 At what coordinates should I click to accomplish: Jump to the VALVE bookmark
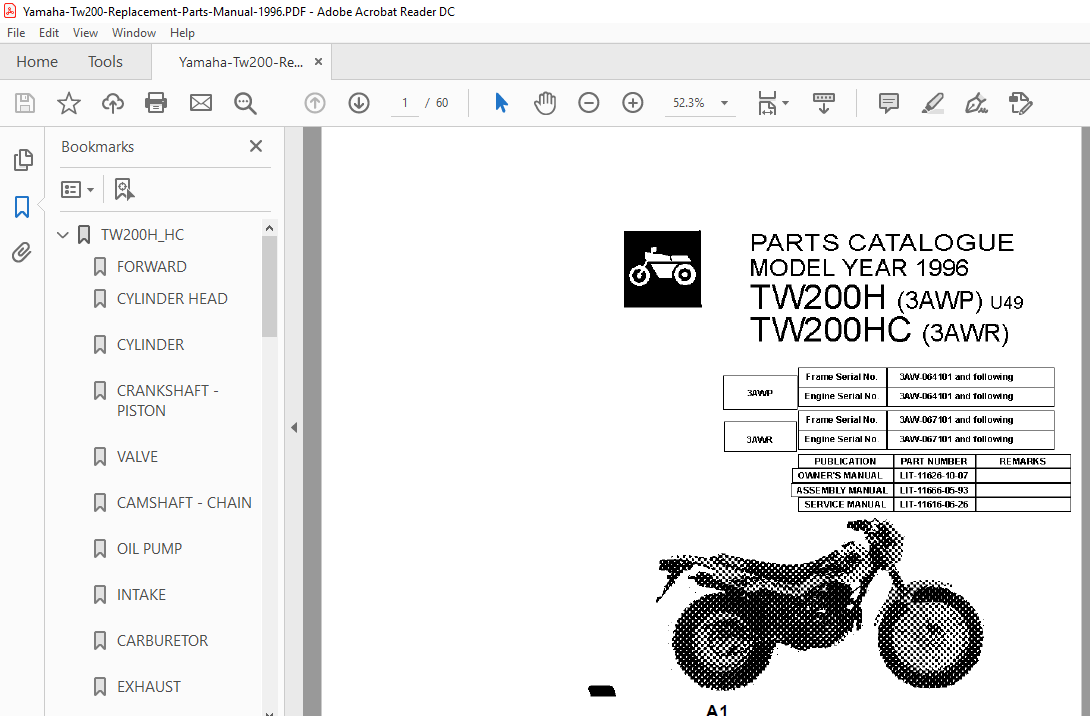(x=137, y=457)
